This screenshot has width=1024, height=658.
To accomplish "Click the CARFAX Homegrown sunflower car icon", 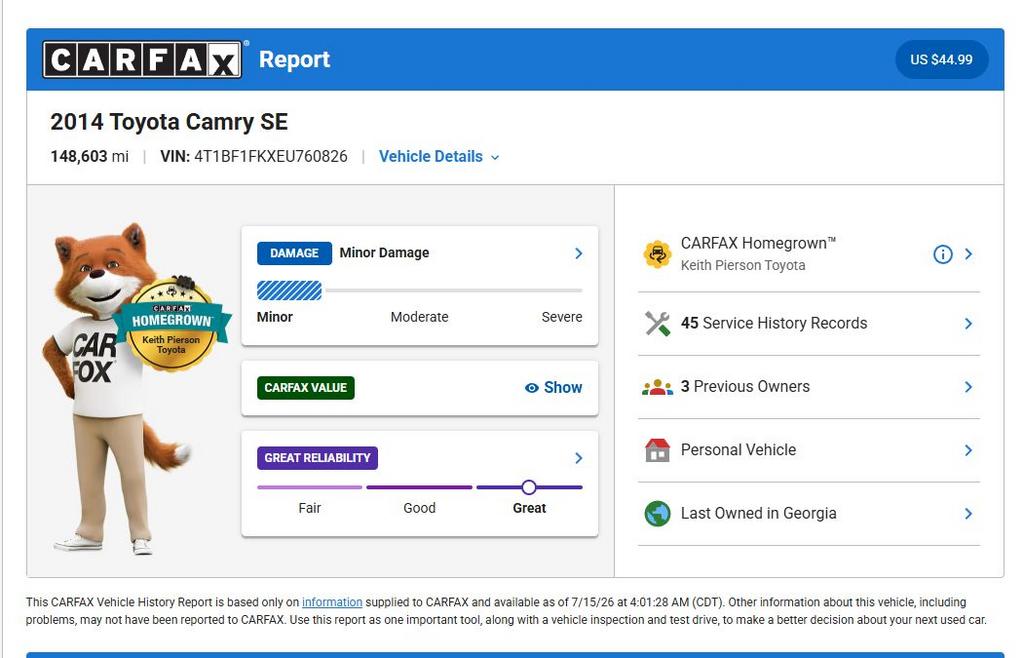I will (657, 254).
